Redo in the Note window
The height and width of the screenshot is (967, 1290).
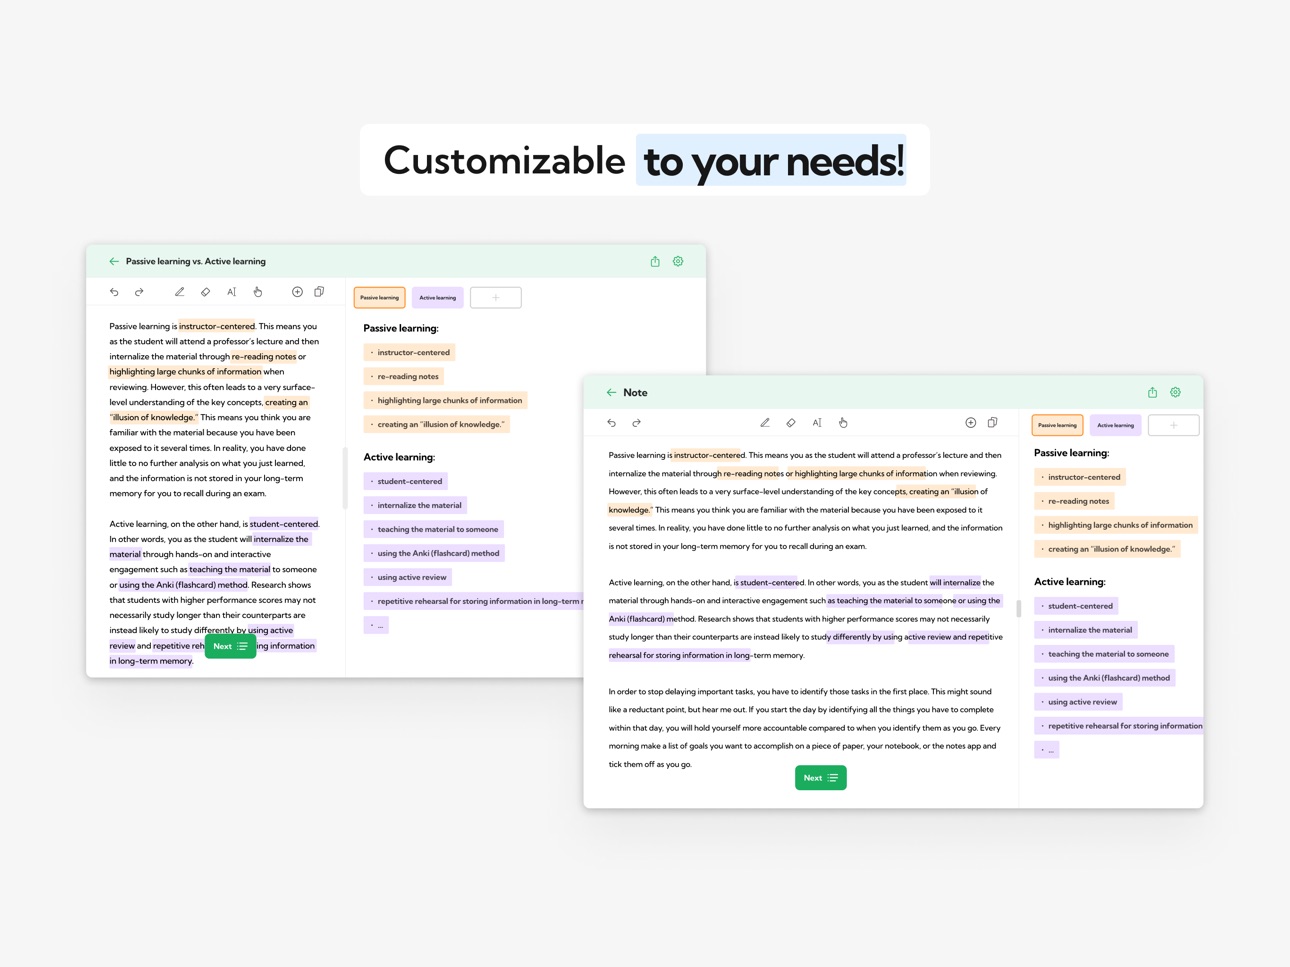636,423
